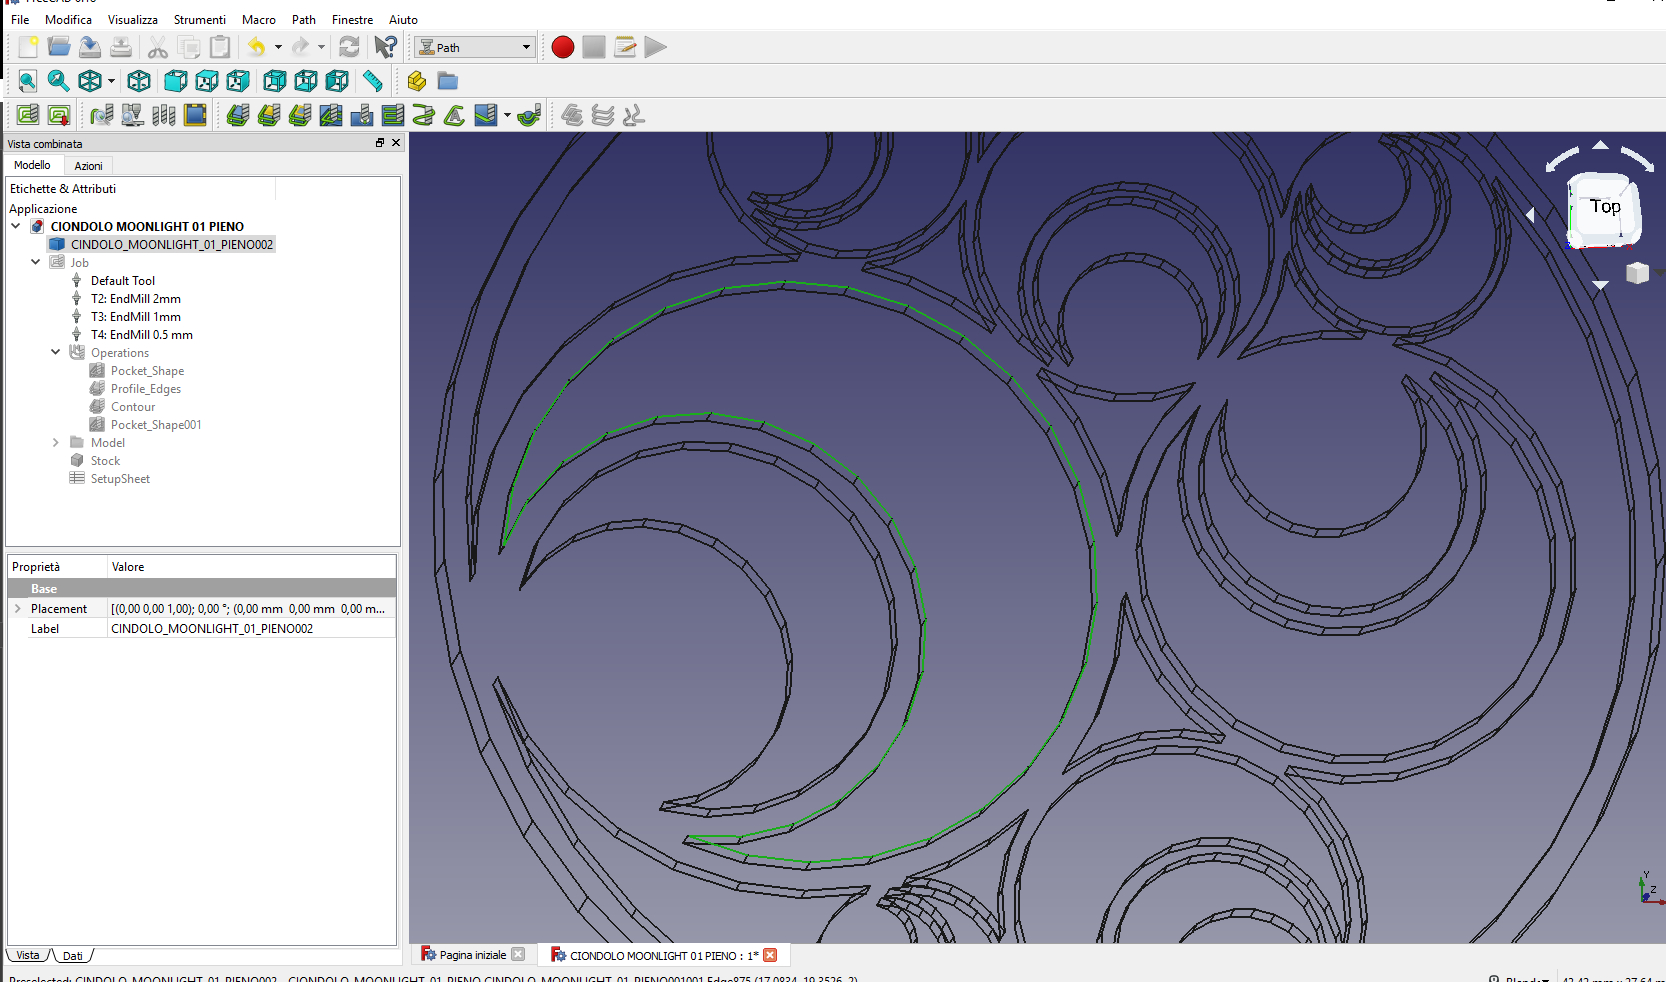Fit all content in the view
1666x982 pixels.
click(28, 81)
